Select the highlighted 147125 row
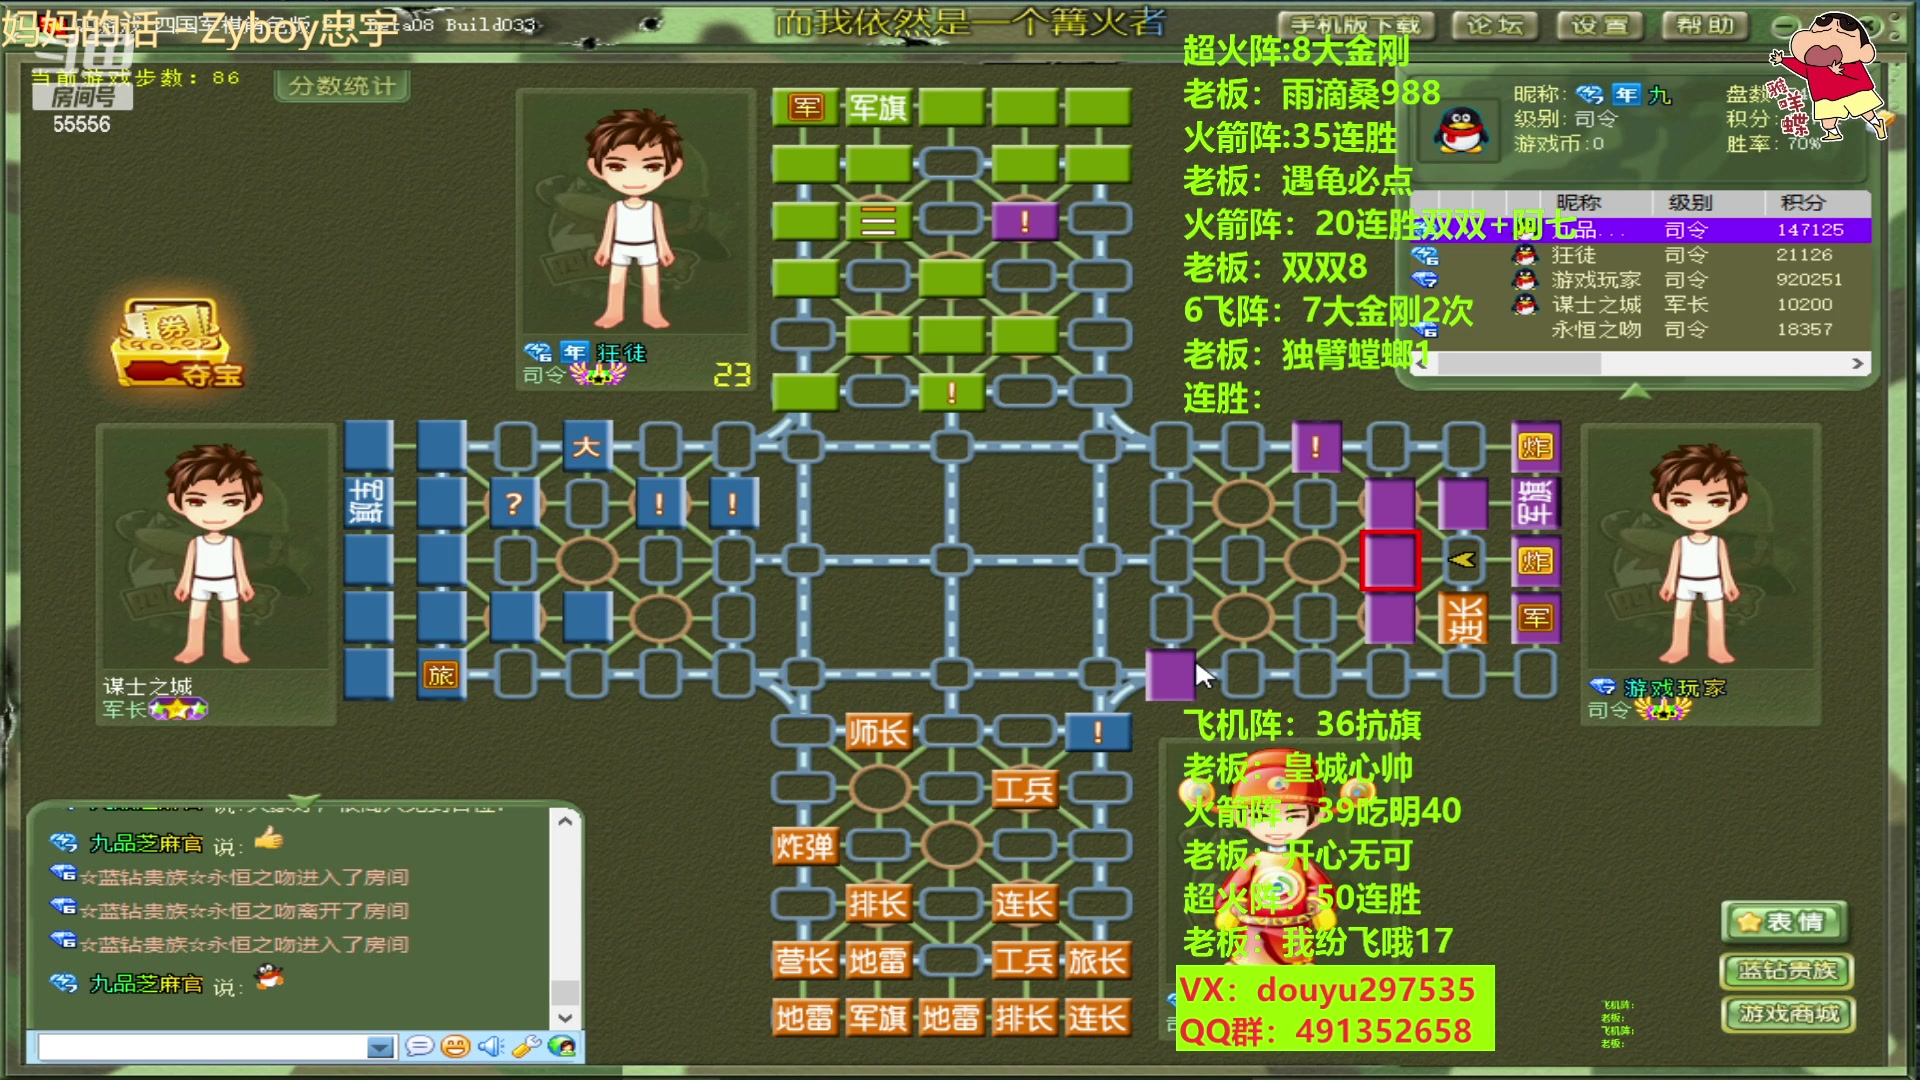The width and height of the screenshot is (1920, 1080). (1640, 230)
